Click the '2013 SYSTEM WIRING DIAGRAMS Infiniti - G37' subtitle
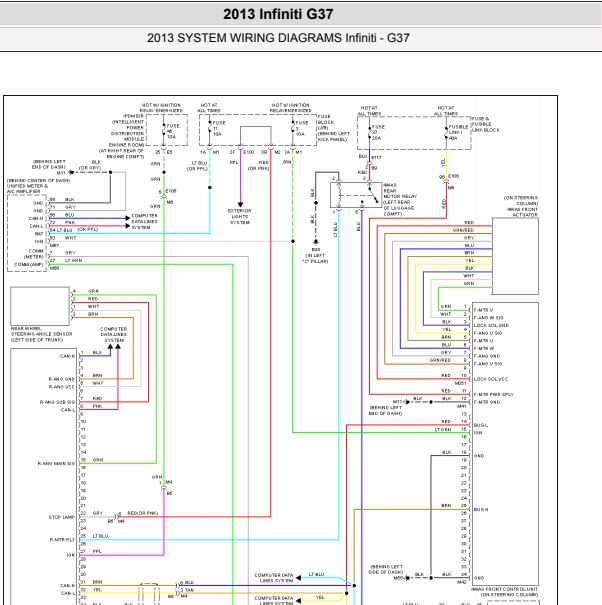 click(278, 38)
